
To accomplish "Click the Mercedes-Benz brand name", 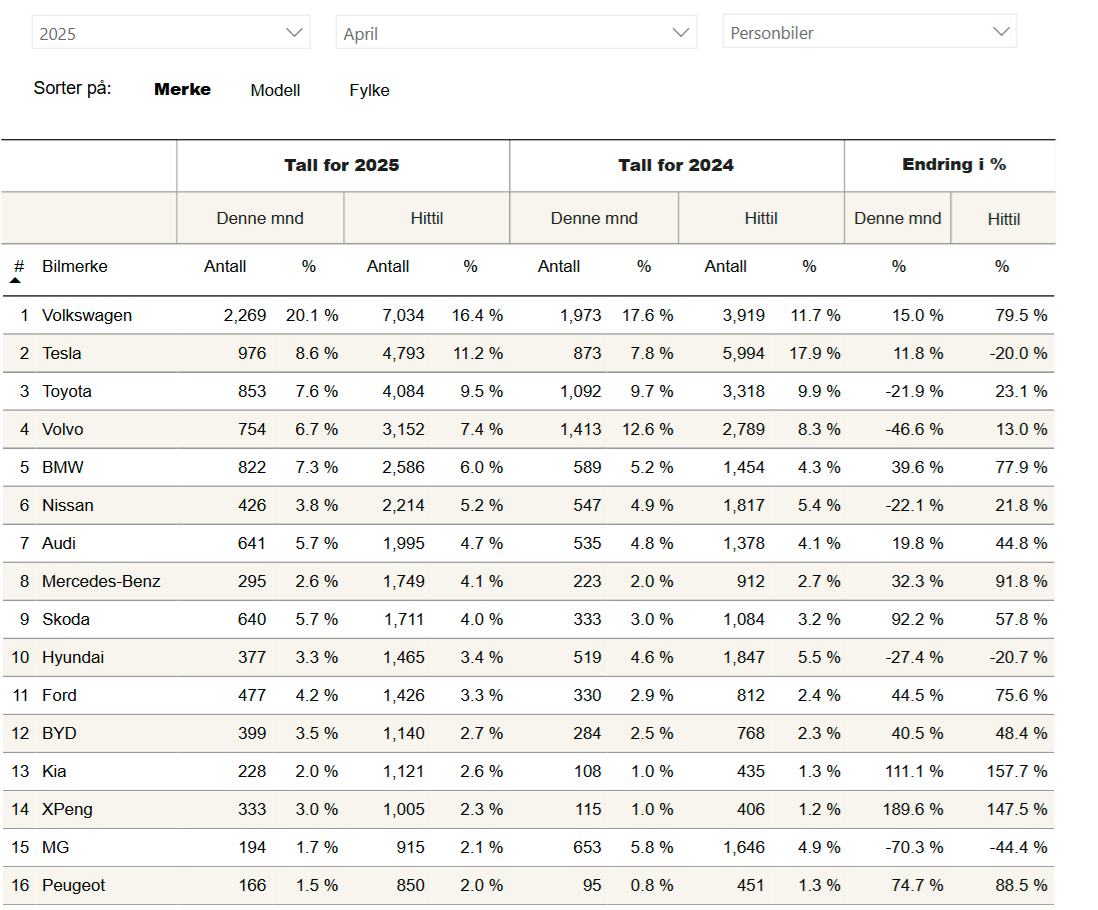I will coord(101,582).
